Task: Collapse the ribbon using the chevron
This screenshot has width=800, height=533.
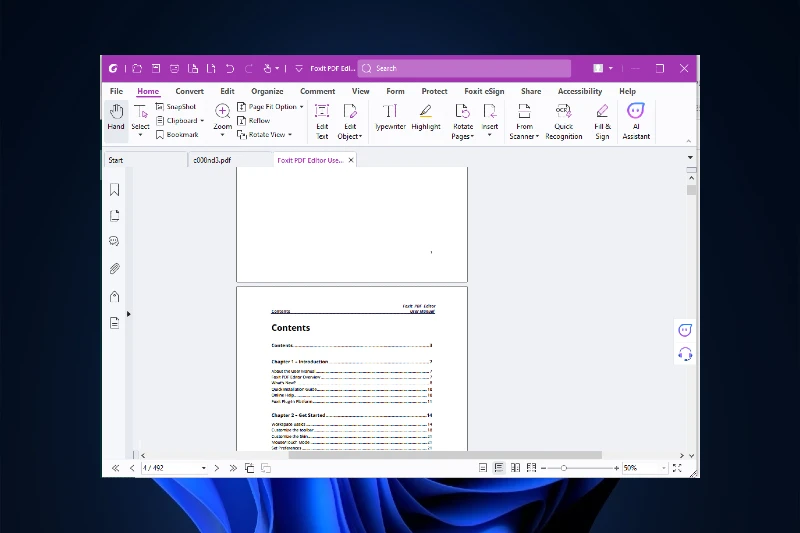Action: pos(689,141)
